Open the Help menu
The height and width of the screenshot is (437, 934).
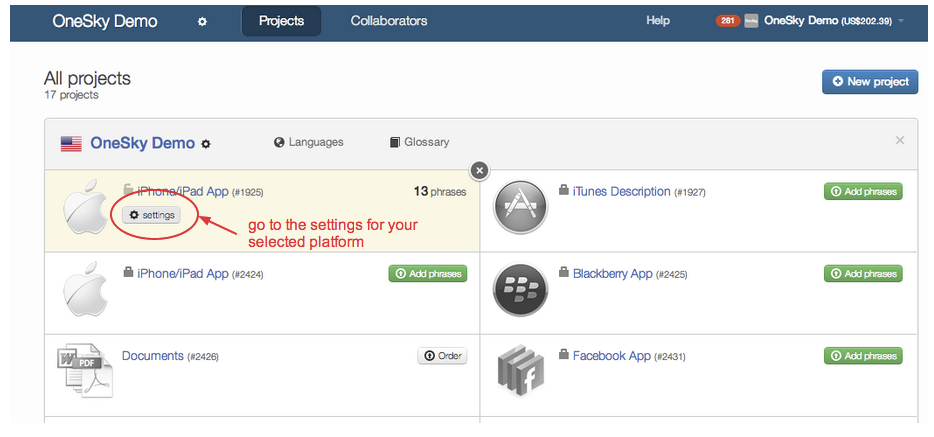click(658, 21)
